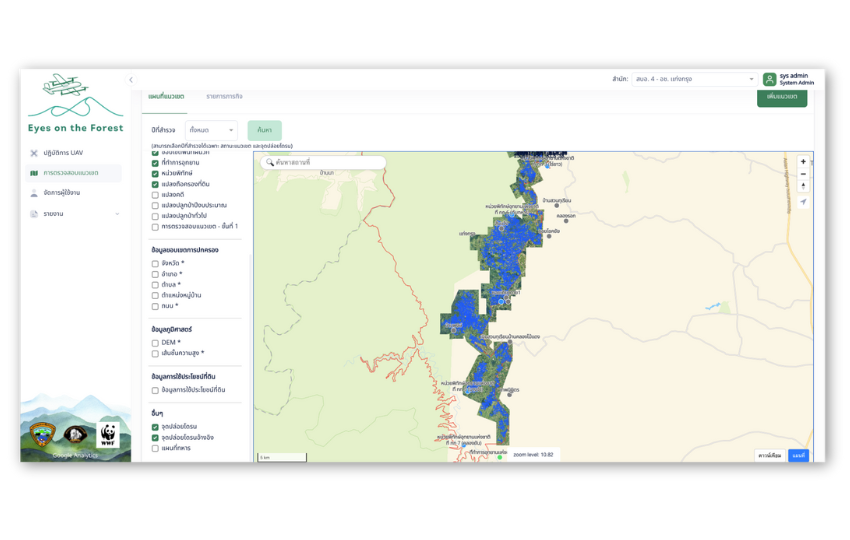Open the สำนัก office selector dropdown
This screenshot has width=850, height=540.
point(694,79)
